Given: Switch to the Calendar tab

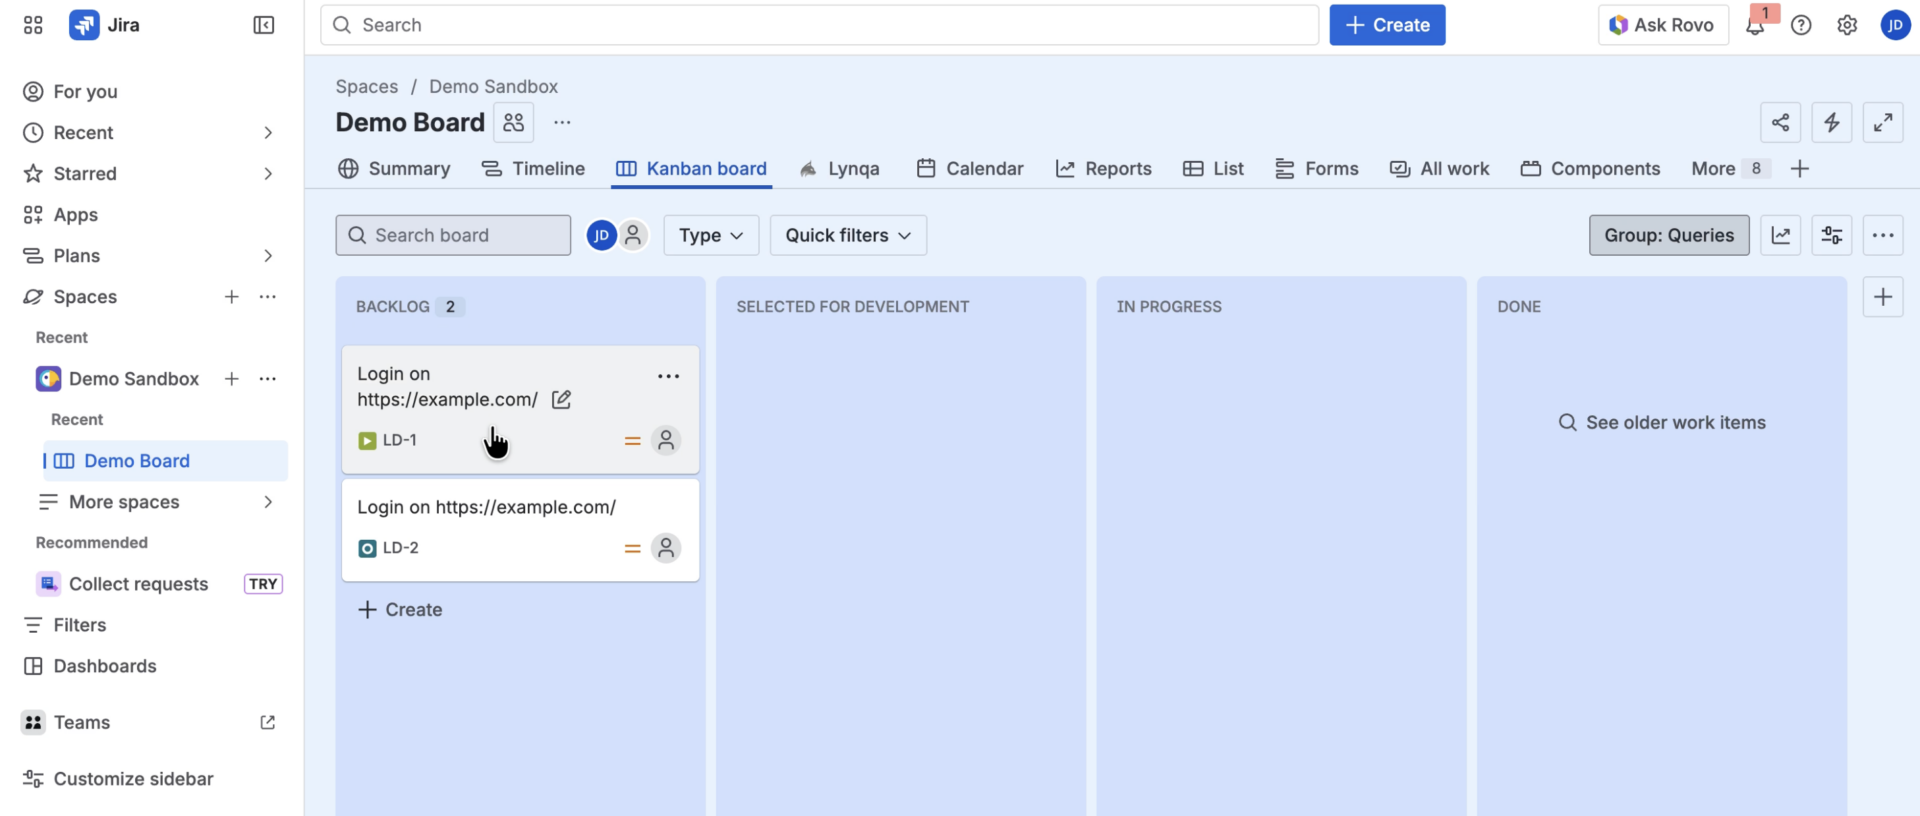Looking at the screenshot, I should pyautogui.click(x=970, y=169).
